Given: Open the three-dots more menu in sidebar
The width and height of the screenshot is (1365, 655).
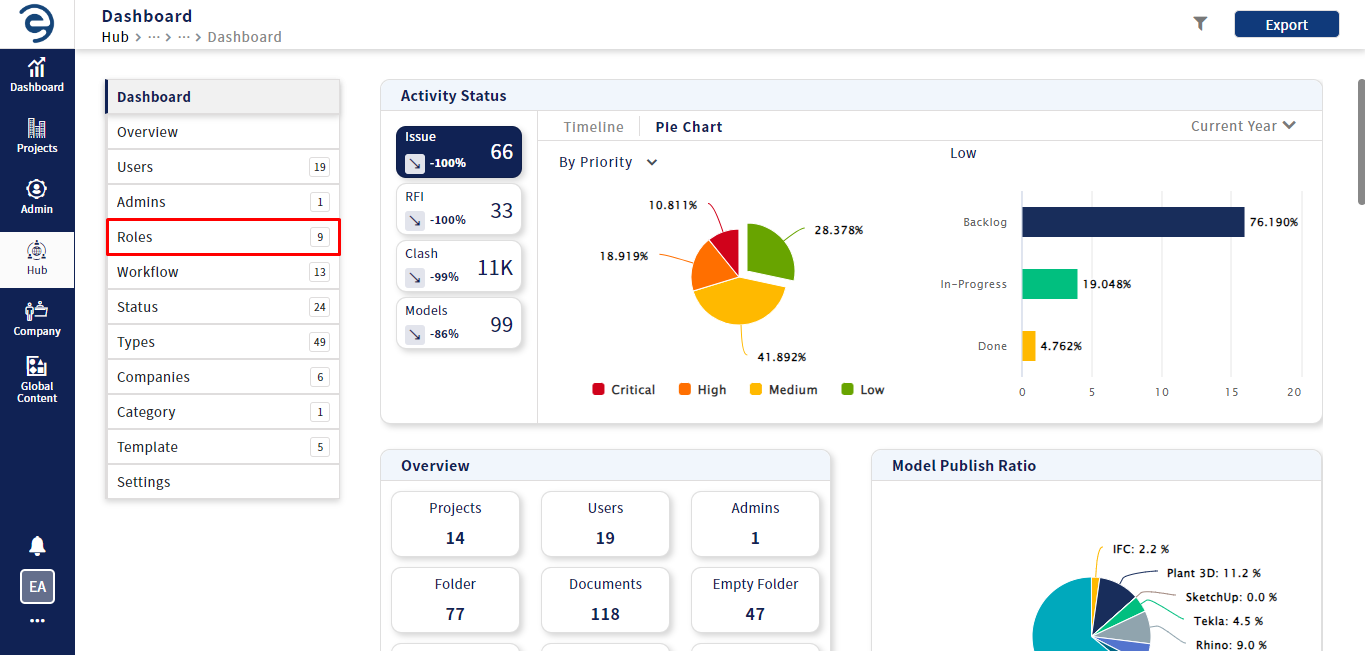Looking at the screenshot, I should coord(37,621).
